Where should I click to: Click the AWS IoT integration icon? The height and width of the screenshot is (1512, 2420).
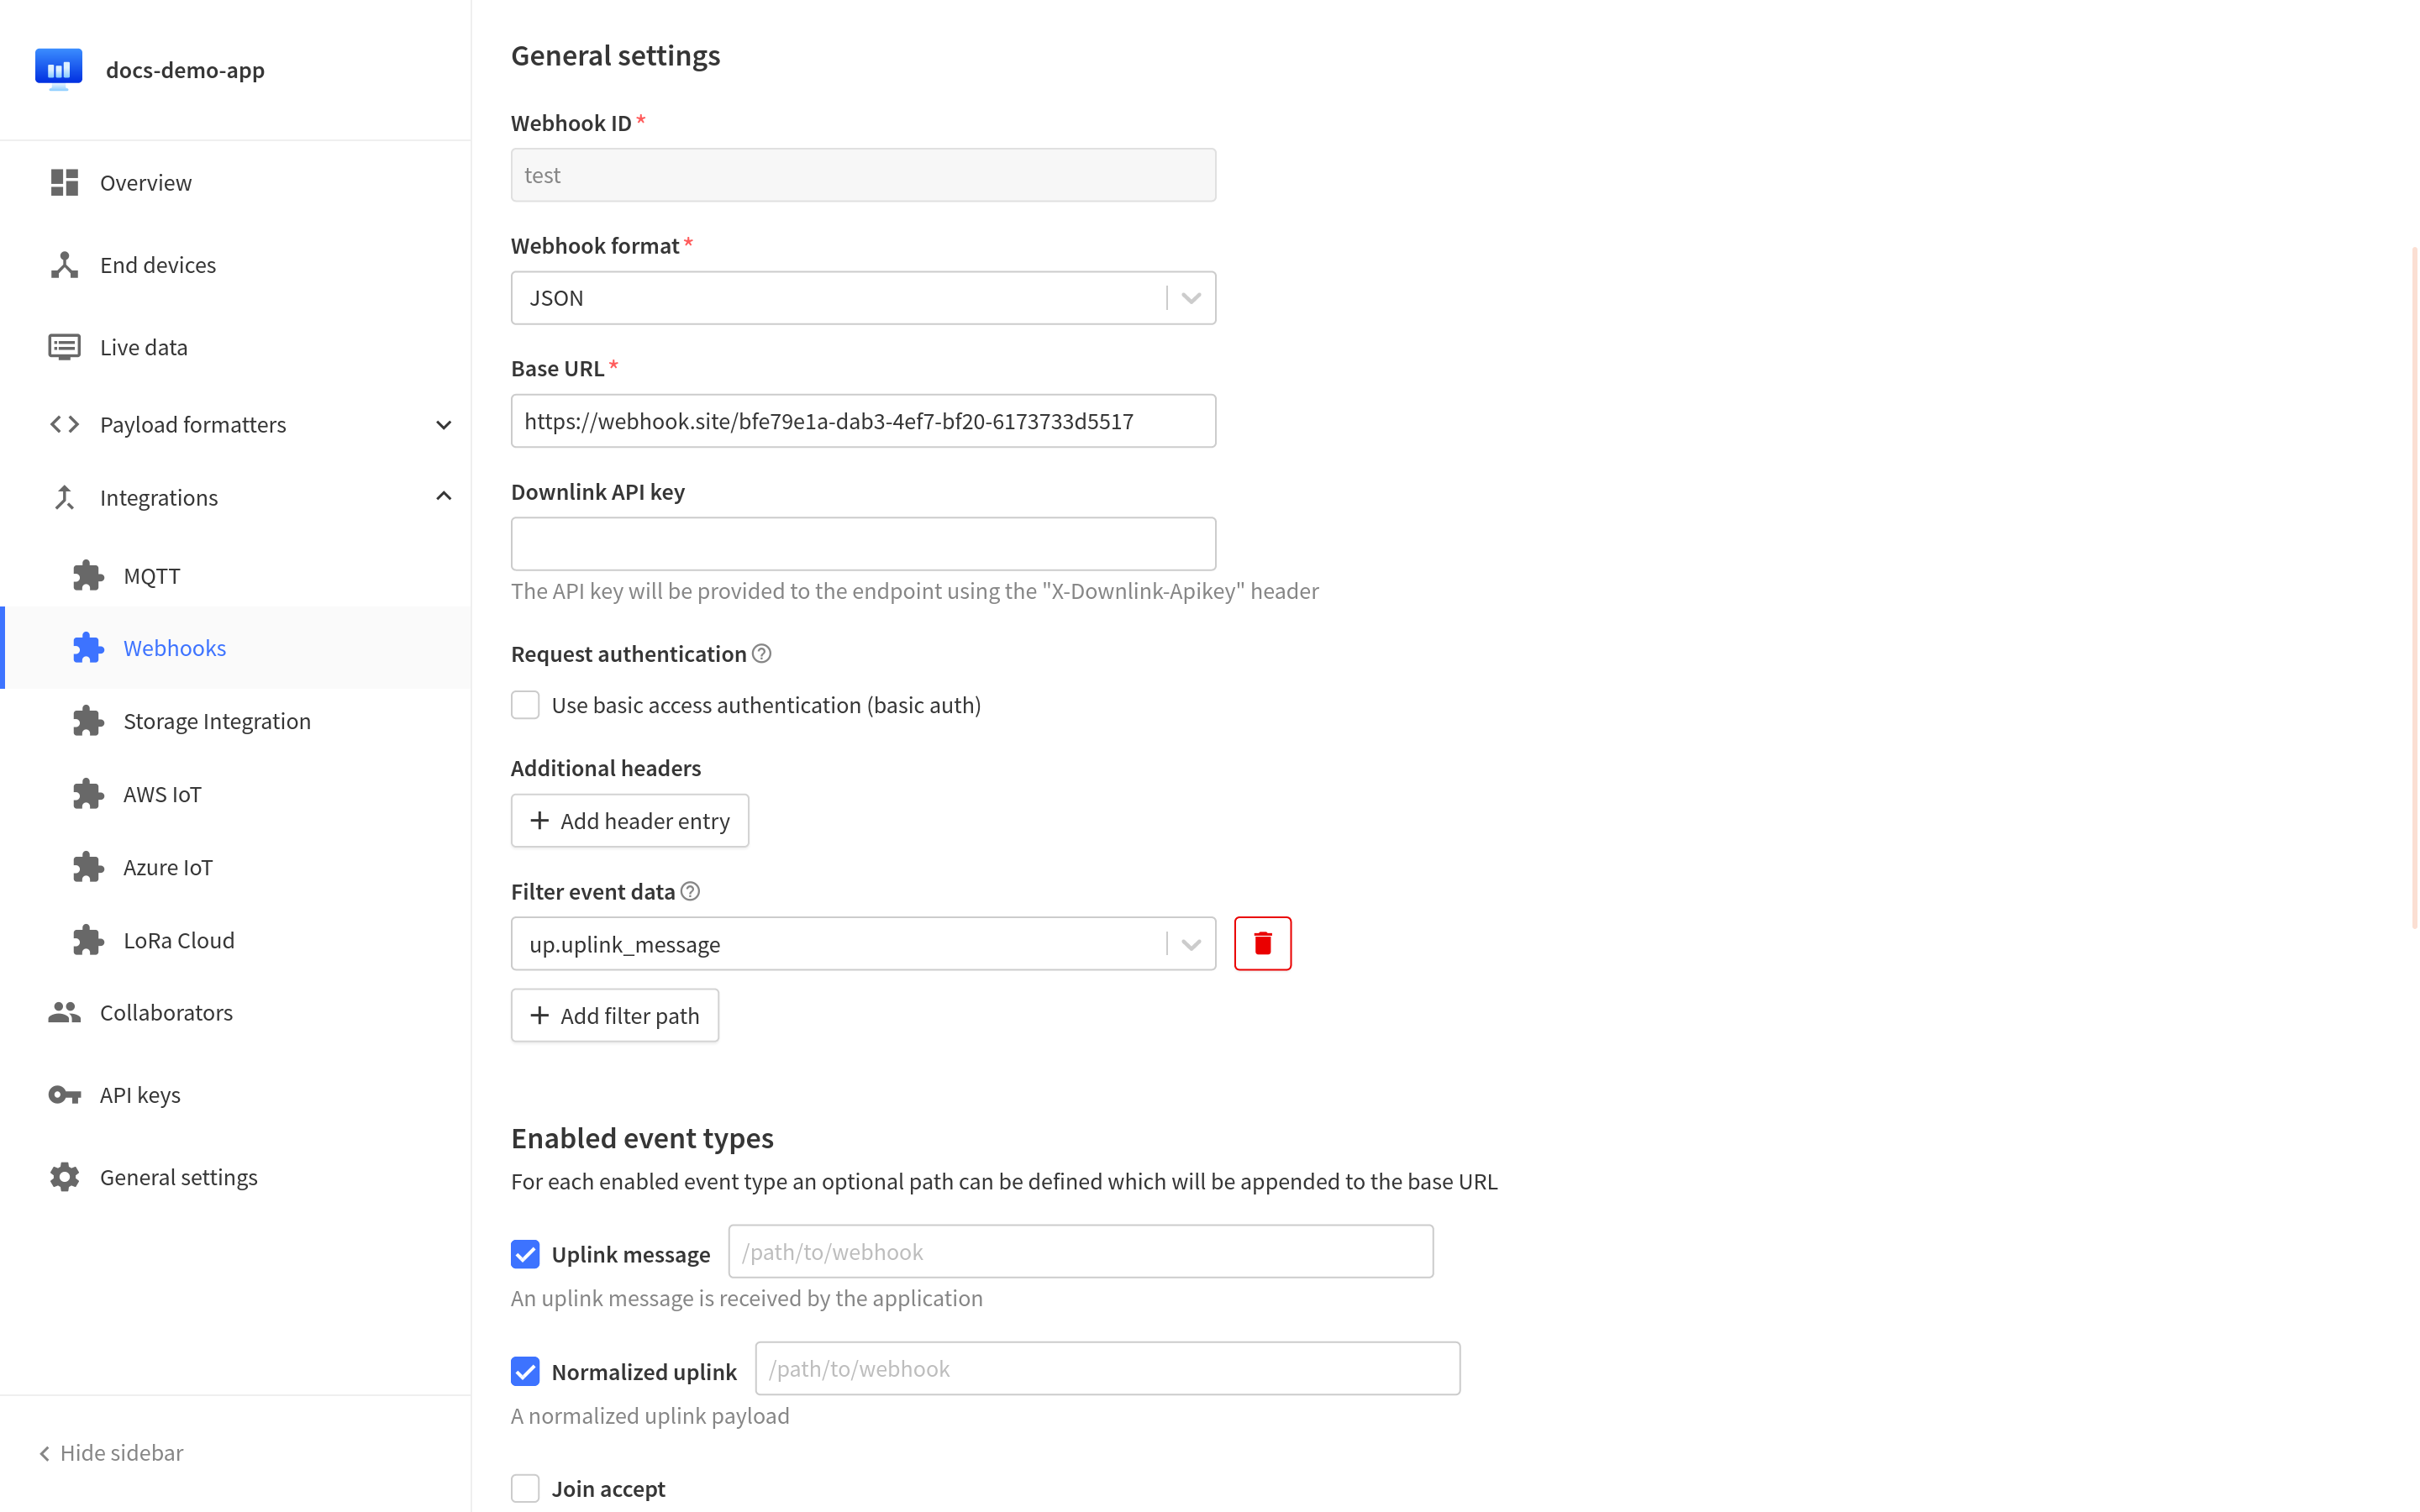(x=86, y=795)
